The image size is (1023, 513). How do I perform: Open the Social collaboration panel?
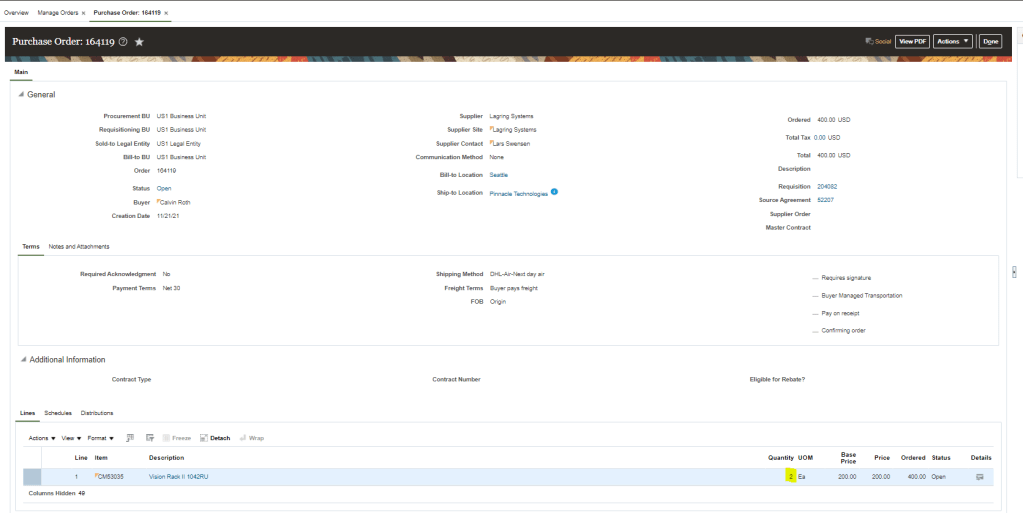pyautogui.click(x=877, y=41)
